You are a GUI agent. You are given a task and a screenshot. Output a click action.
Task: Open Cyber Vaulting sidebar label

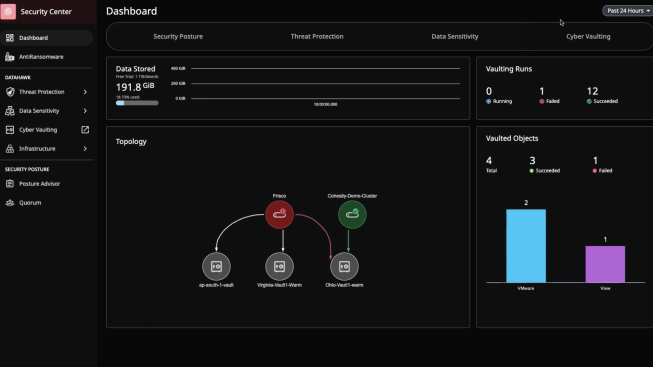pos(38,130)
